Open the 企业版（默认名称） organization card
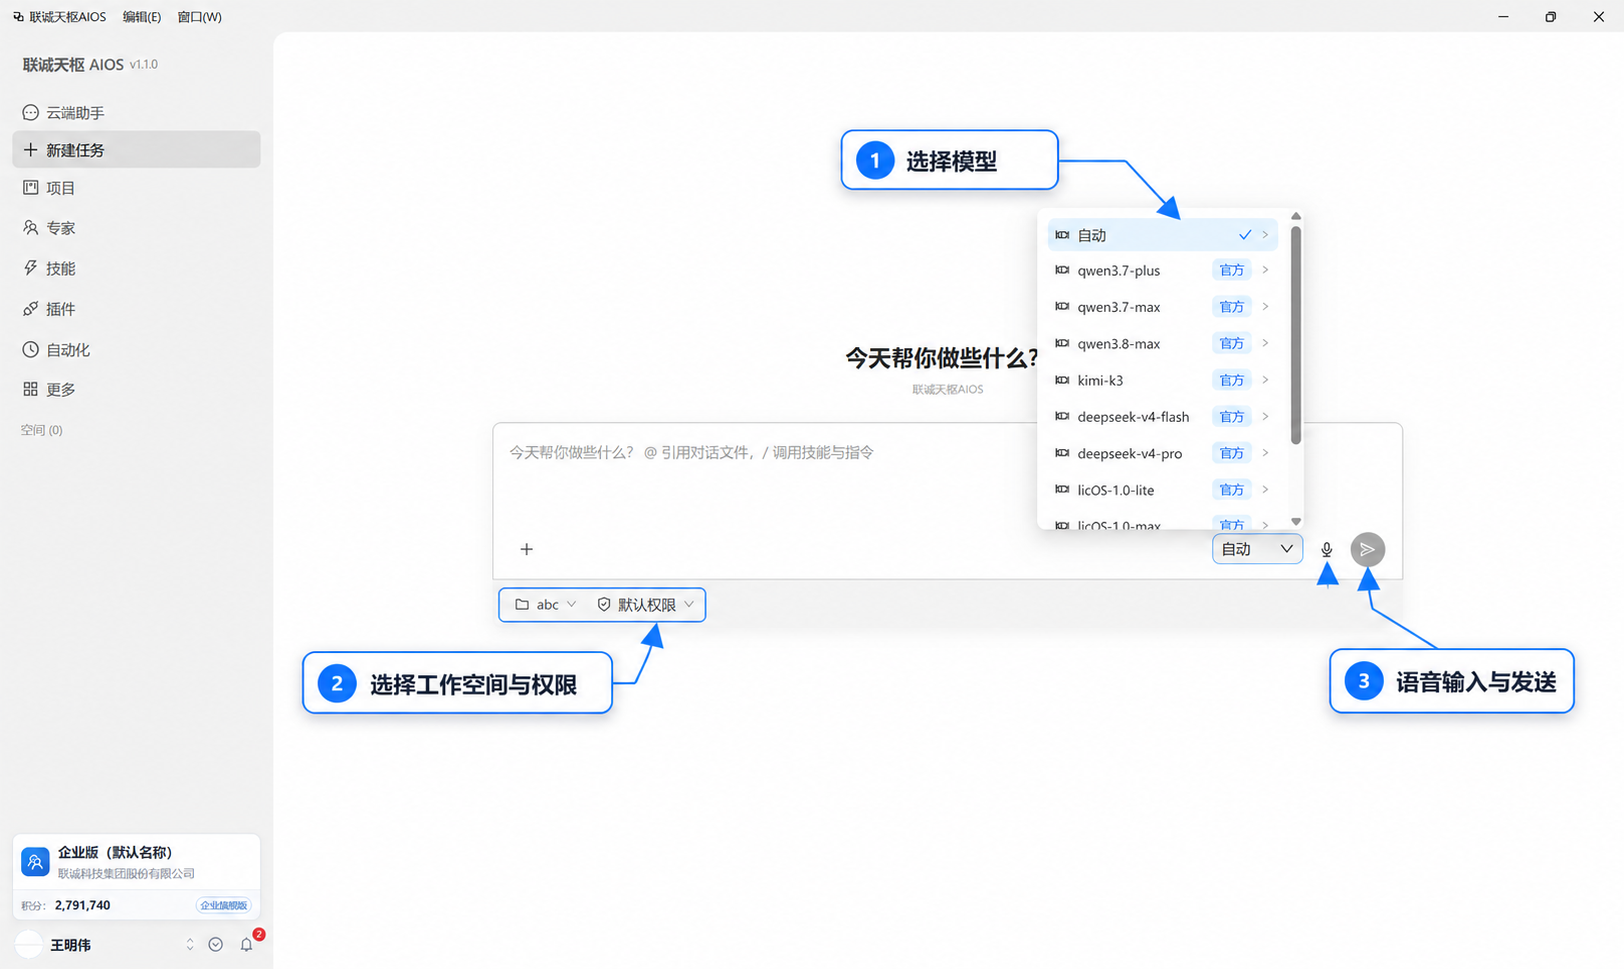 [x=136, y=863]
